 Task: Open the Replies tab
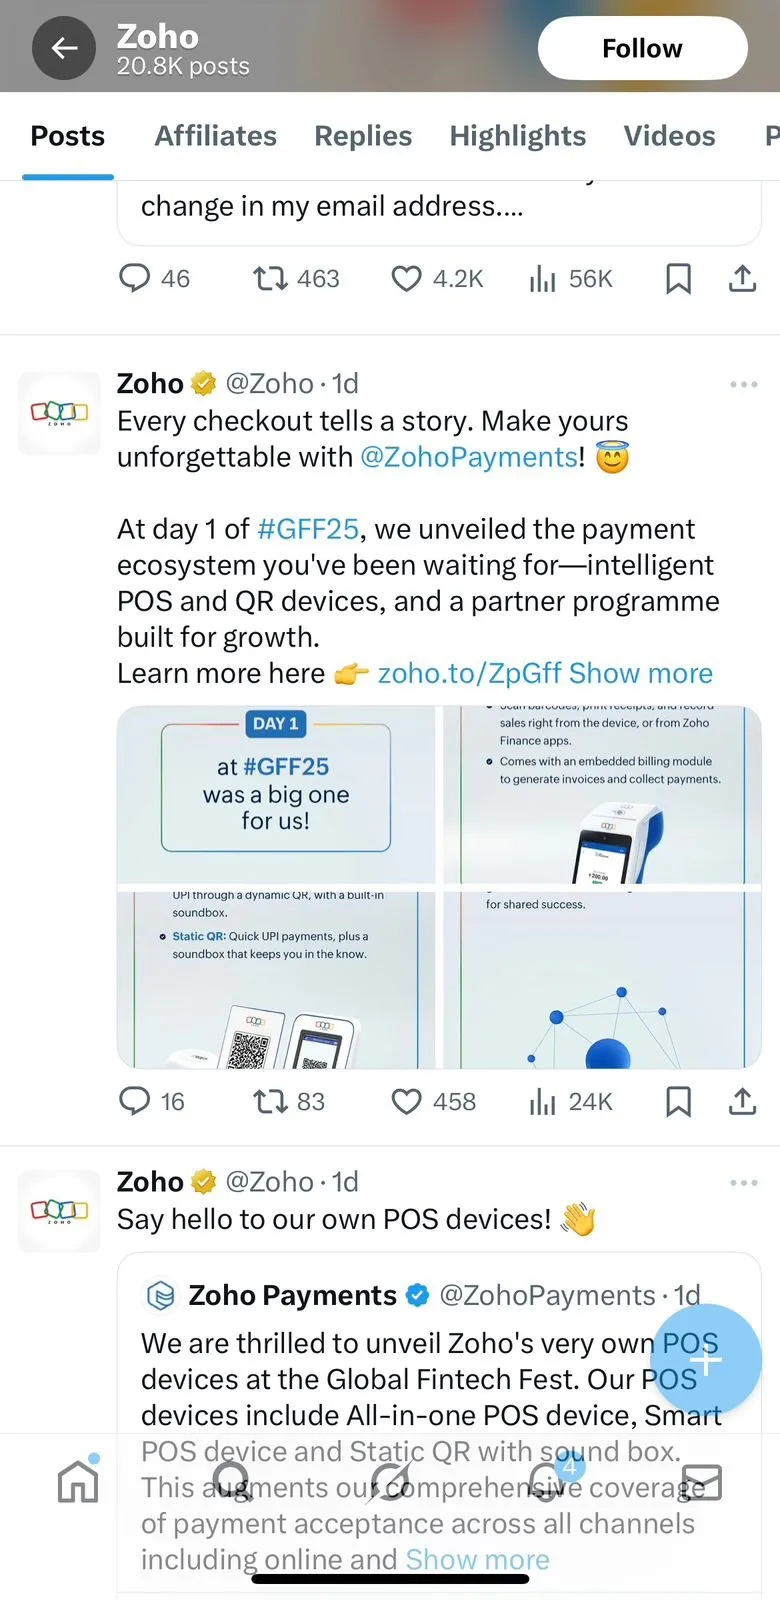363,136
